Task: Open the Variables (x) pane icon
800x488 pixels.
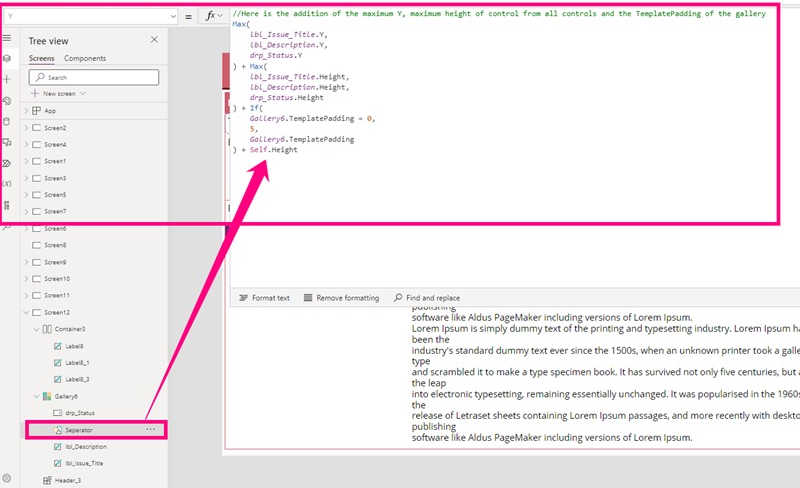Action: pos(7,183)
